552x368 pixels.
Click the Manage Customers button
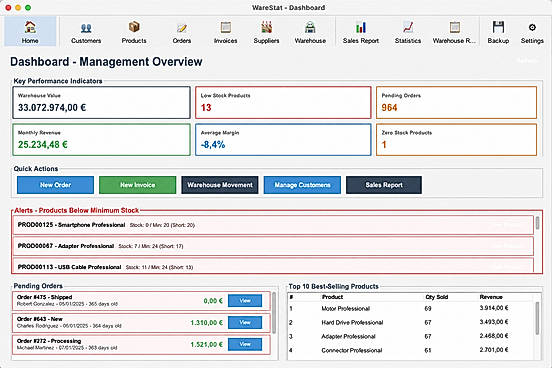tap(302, 185)
